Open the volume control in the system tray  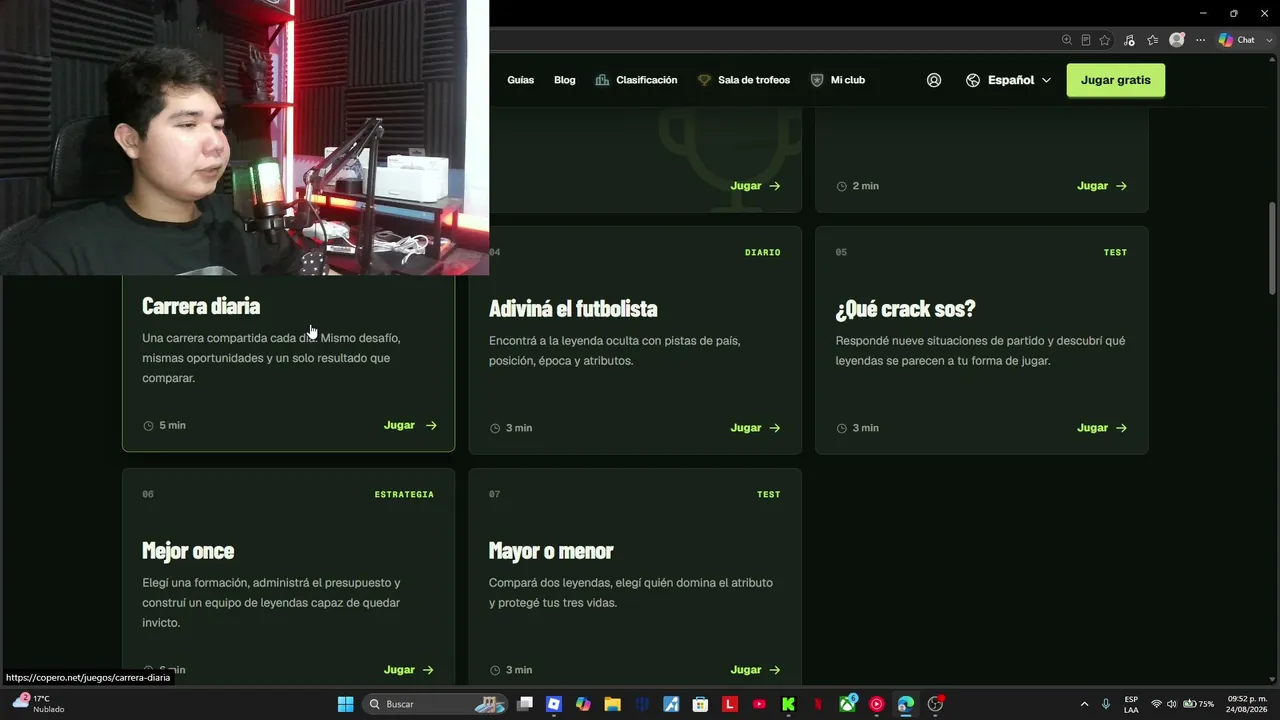[1172, 704]
